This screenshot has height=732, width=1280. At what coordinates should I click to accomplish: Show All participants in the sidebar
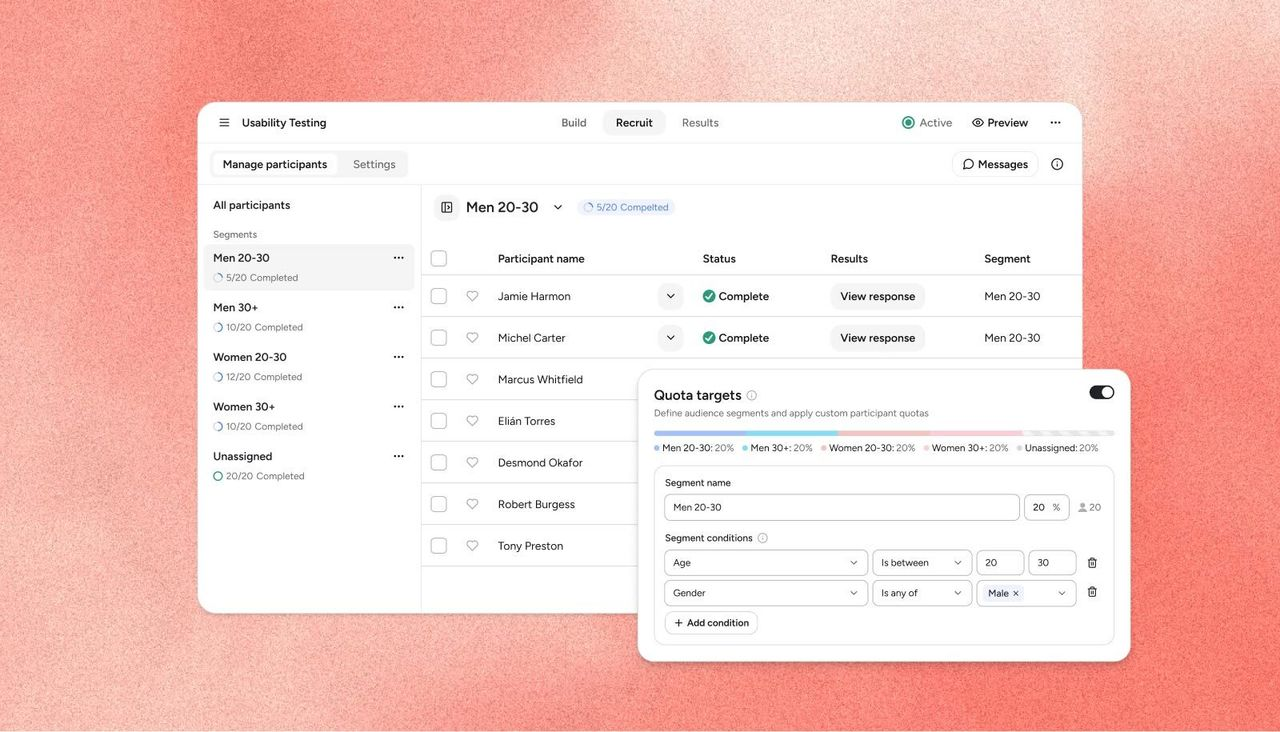tap(252, 205)
